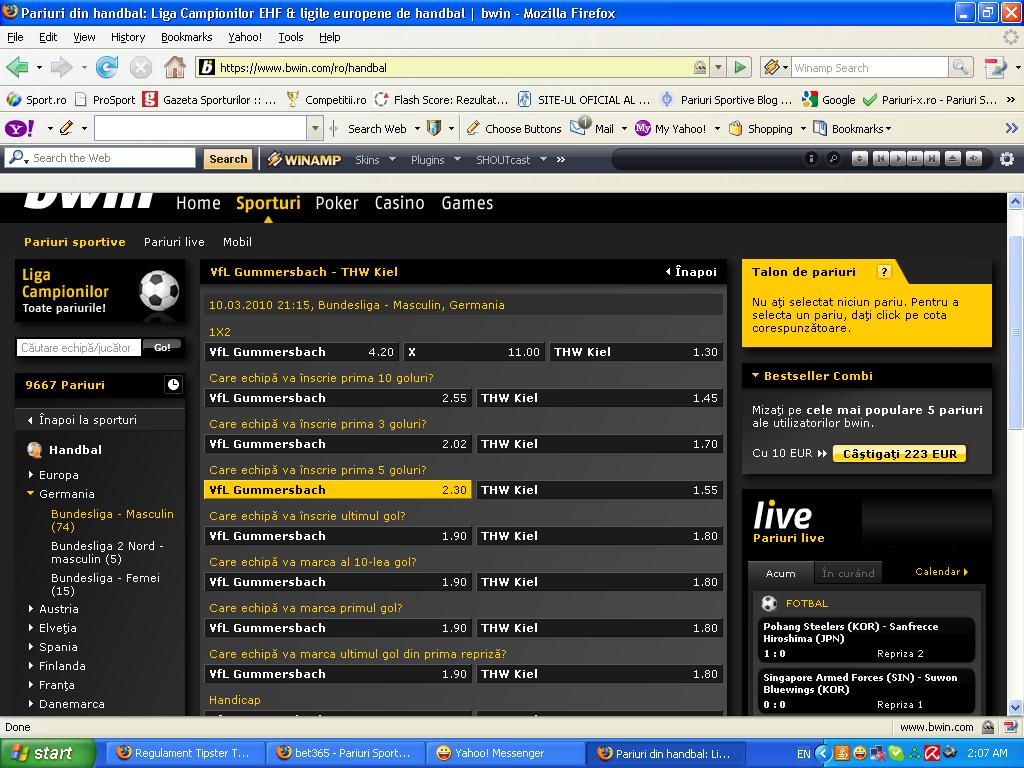Select the draw X 11.00 odds
The width and height of the screenshot is (1024, 768).
pos(474,352)
